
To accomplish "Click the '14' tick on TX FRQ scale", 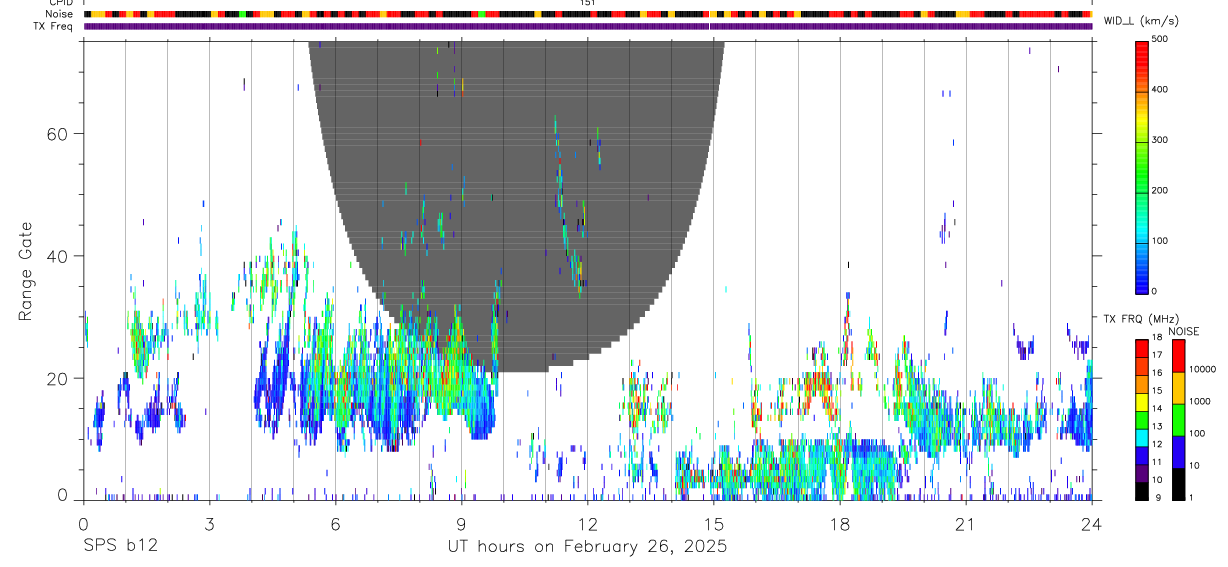I will [1157, 408].
